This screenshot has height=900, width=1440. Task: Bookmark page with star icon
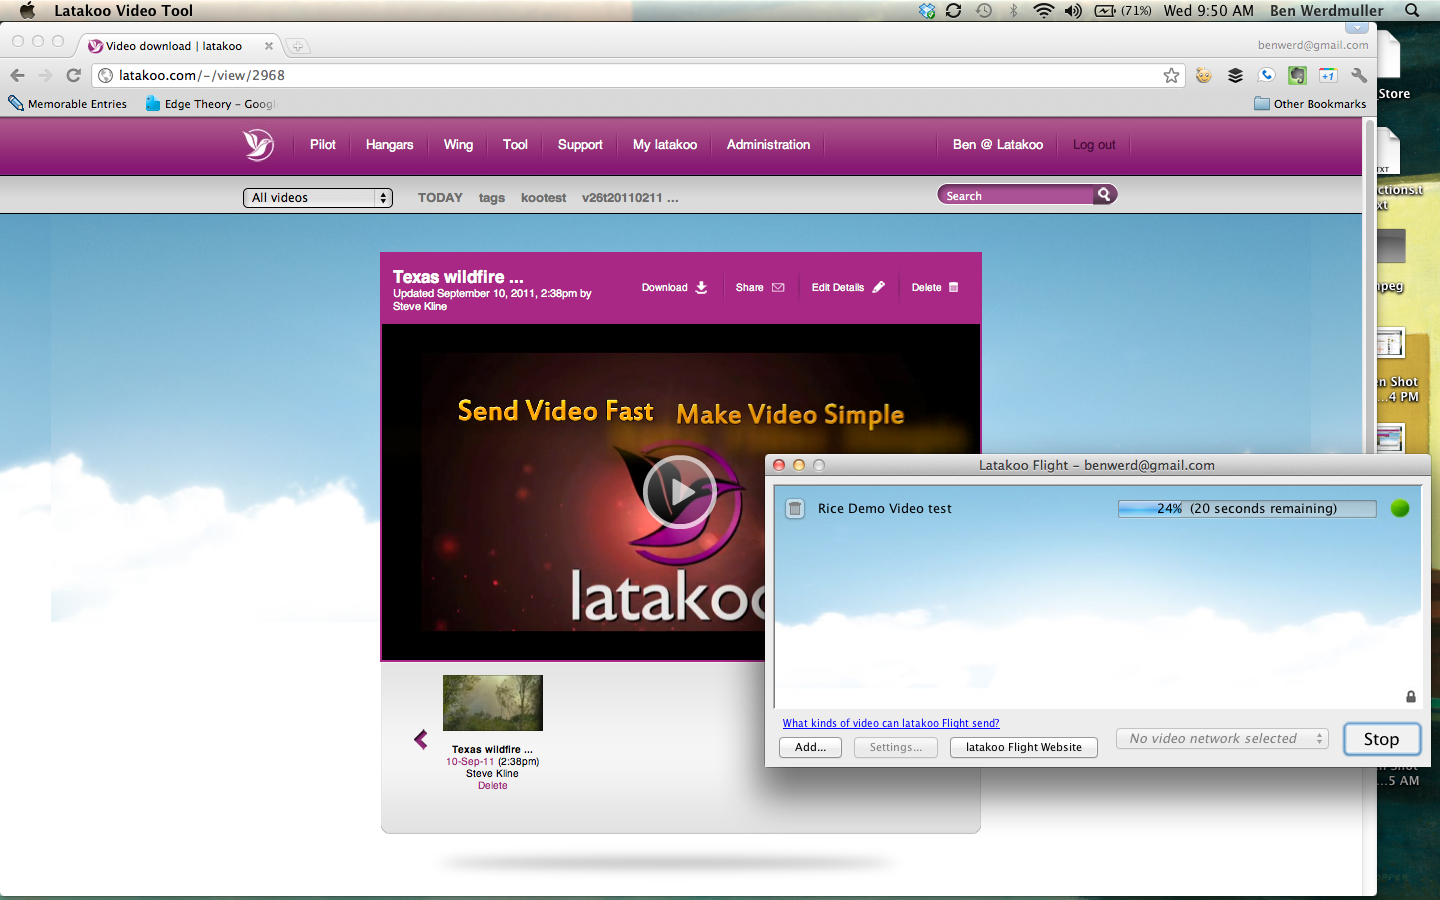click(x=1171, y=76)
